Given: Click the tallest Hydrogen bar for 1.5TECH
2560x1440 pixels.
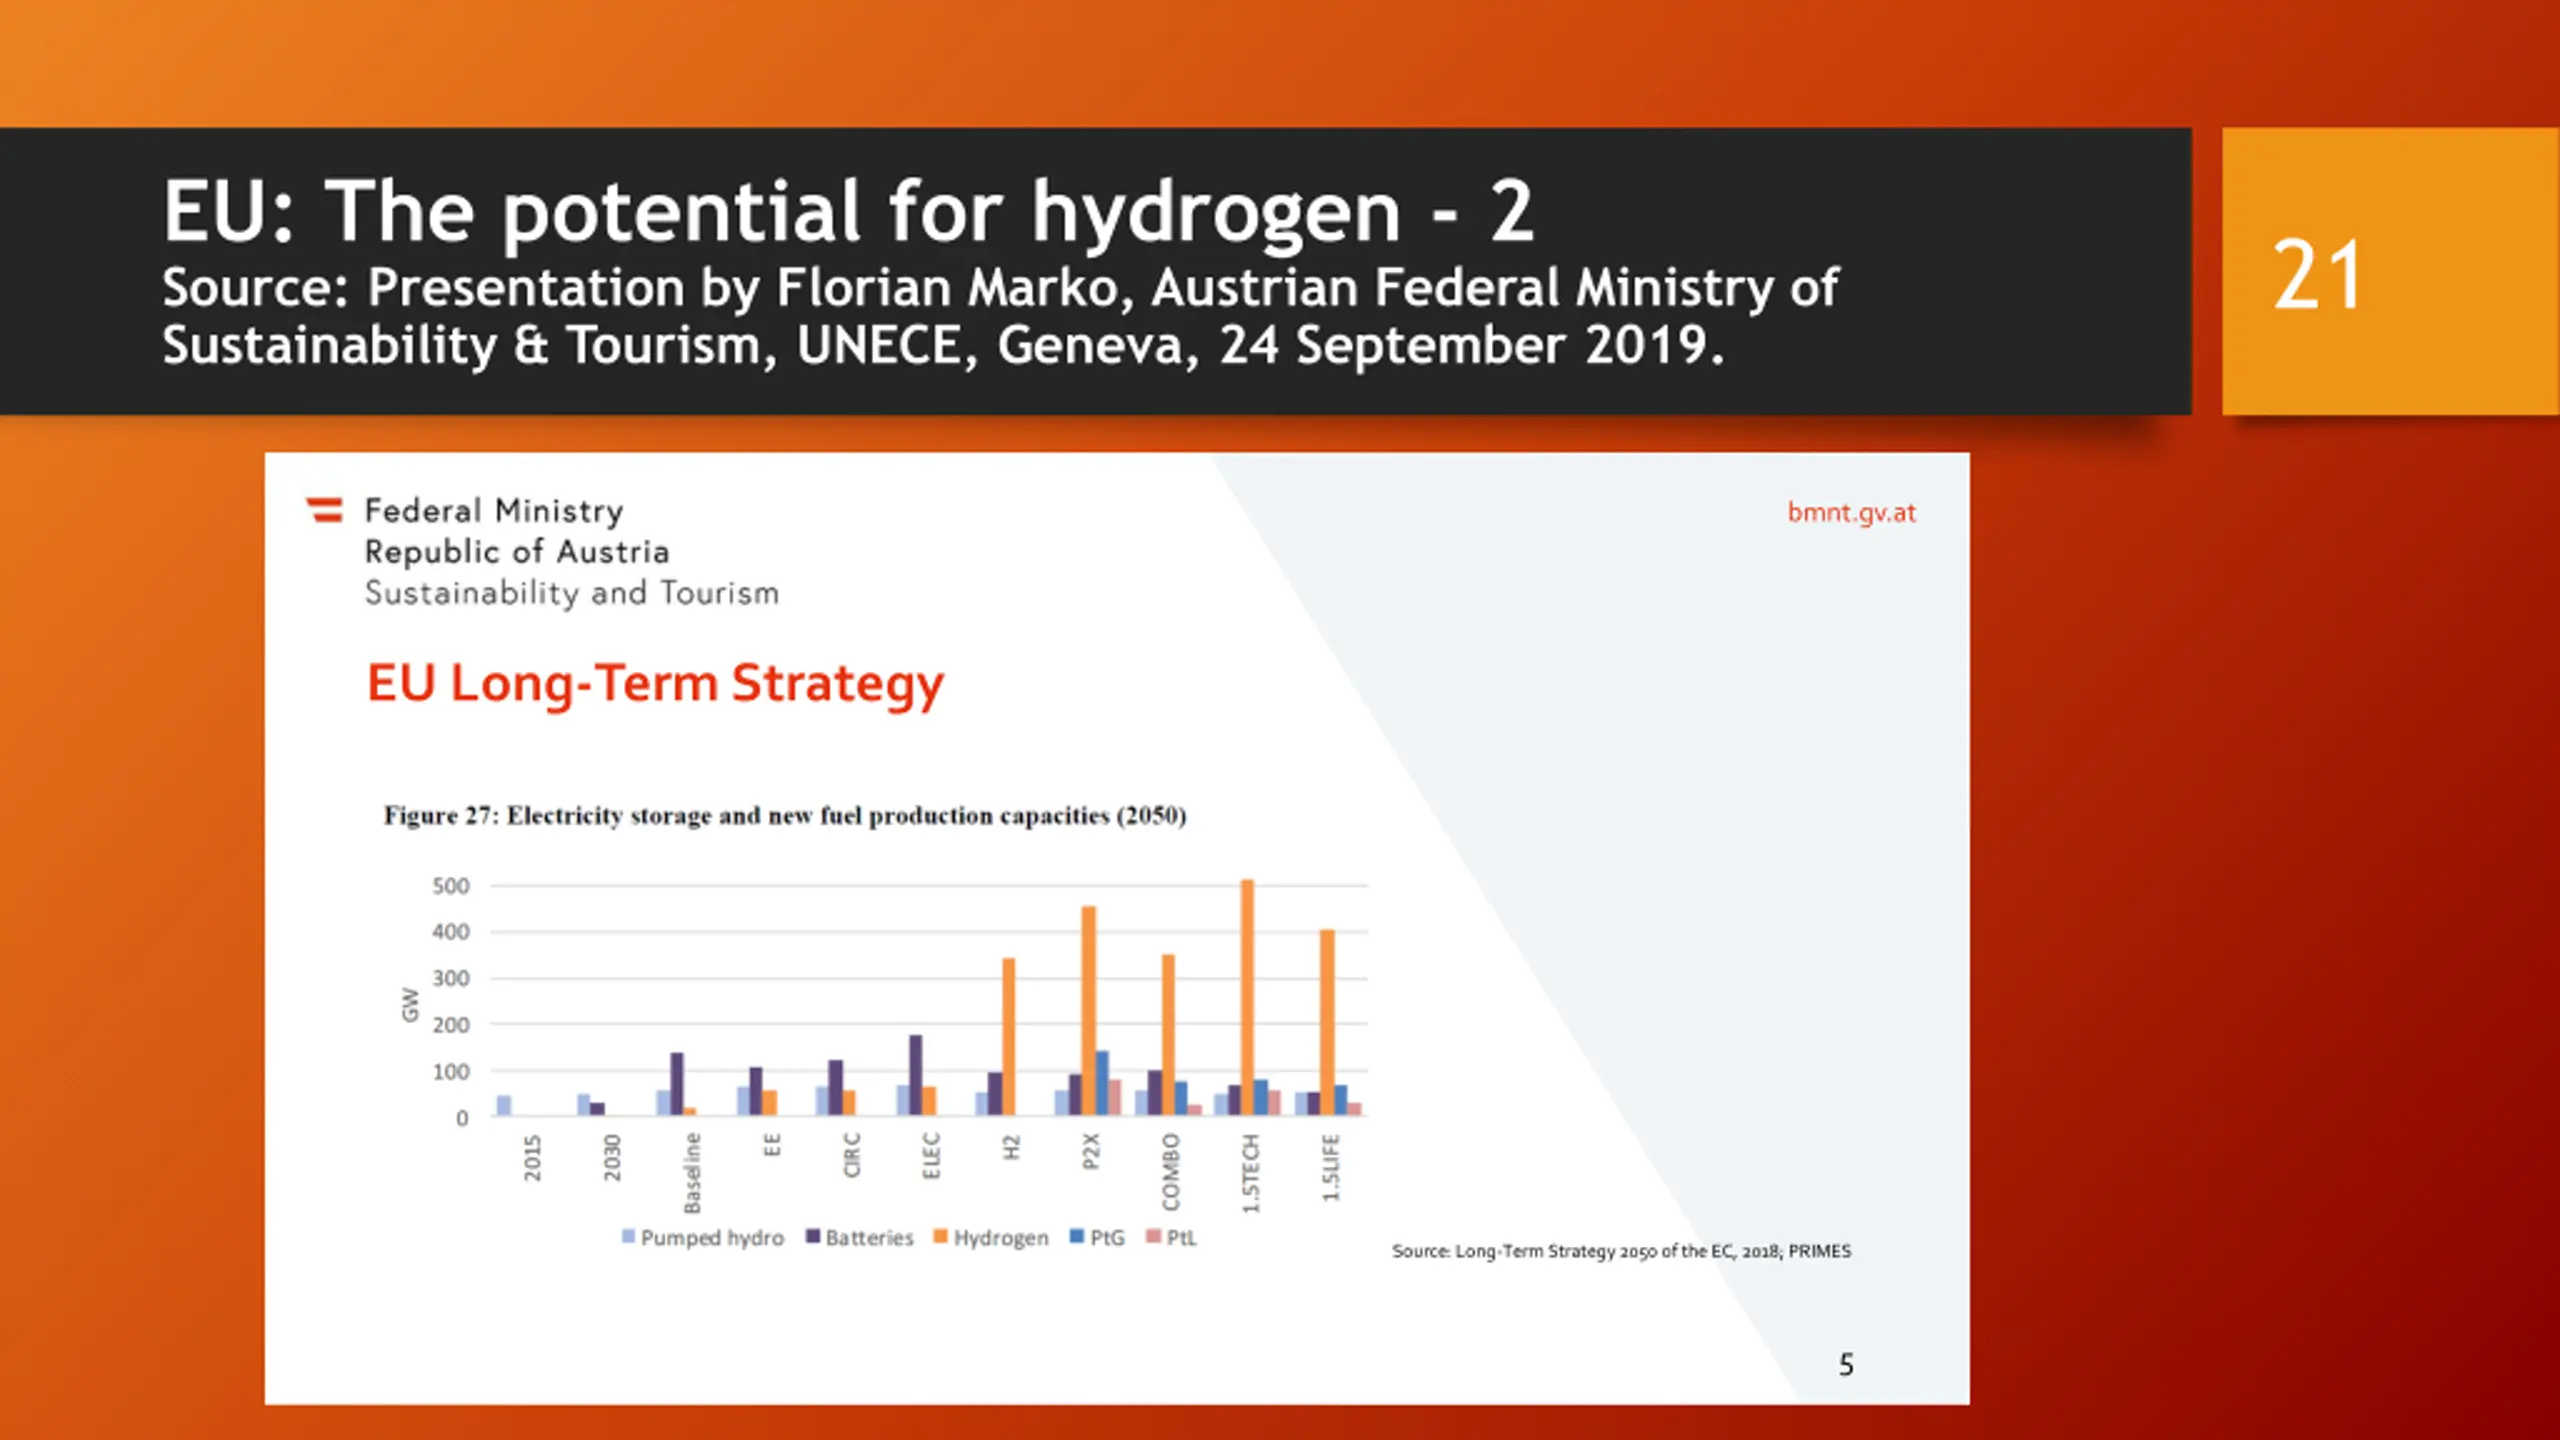Looking at the screenshot, I should (1247, 997).
